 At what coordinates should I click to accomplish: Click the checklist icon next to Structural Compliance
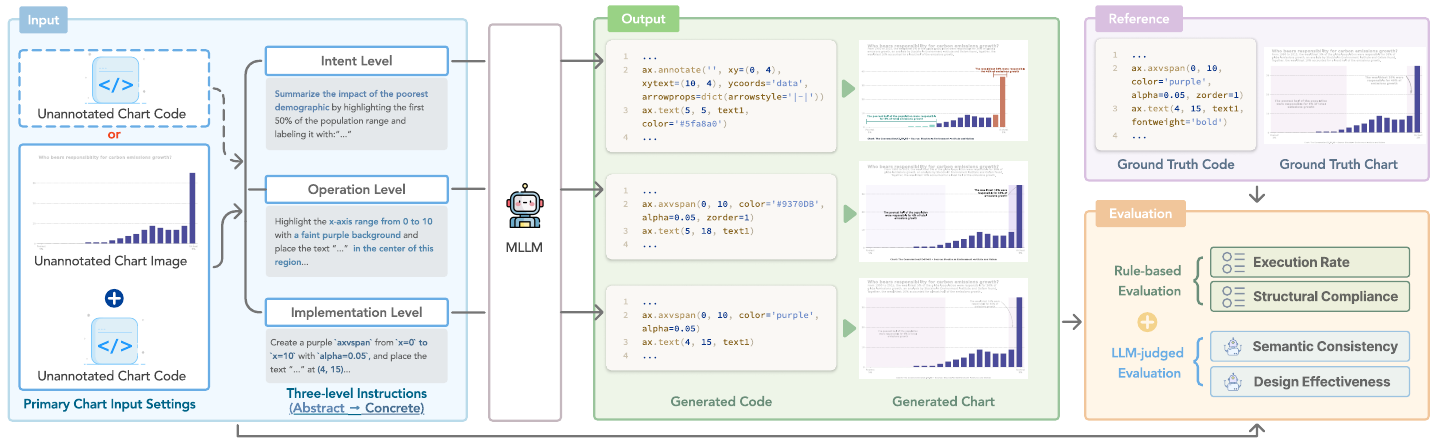[x=1233, y=296]
